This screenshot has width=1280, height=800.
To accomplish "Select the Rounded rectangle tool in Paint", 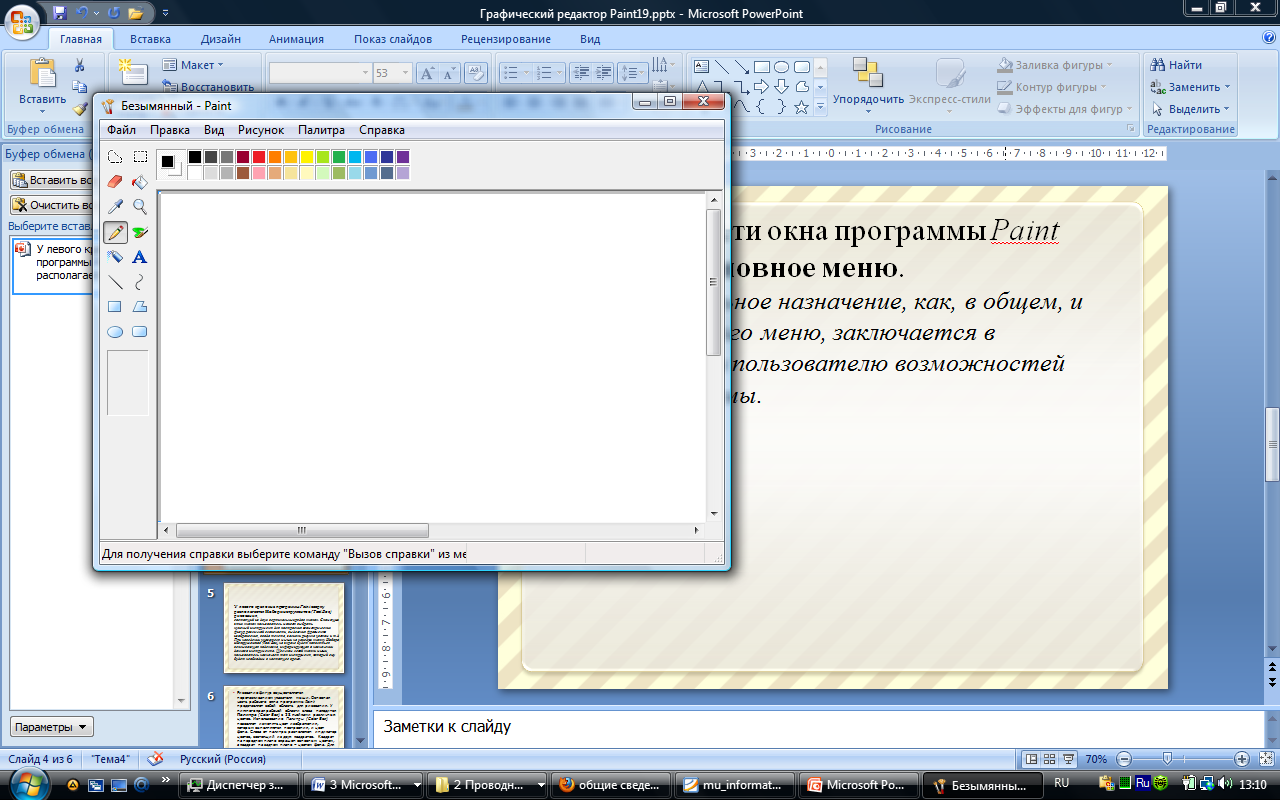I will click(140, 332).
